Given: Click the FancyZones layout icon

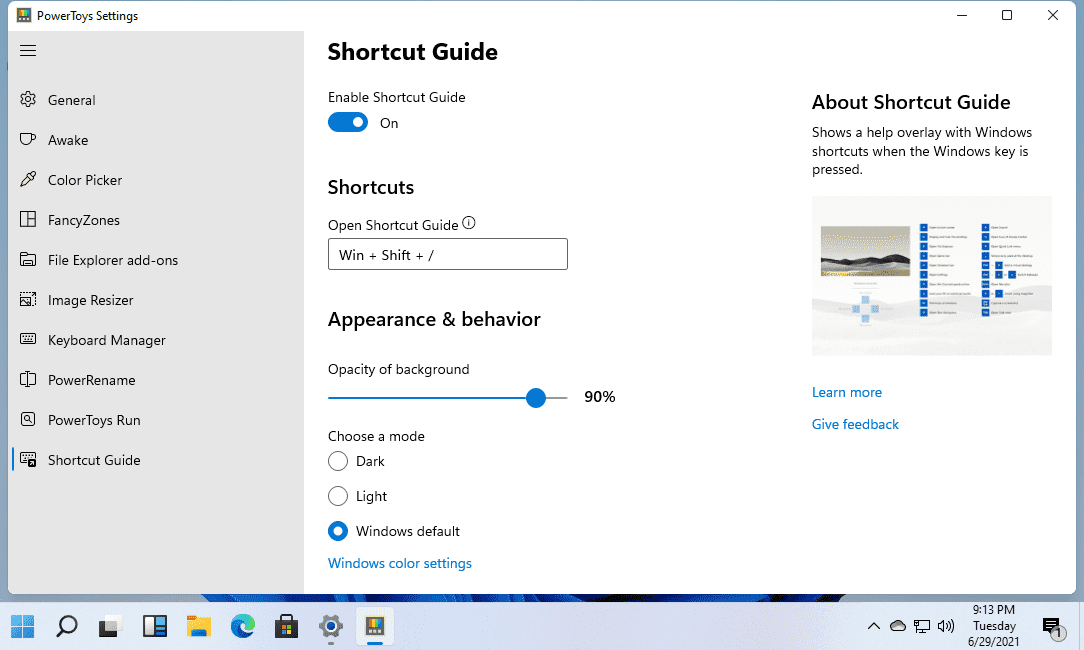Looking at the screenshot, I should pos(28,220).
